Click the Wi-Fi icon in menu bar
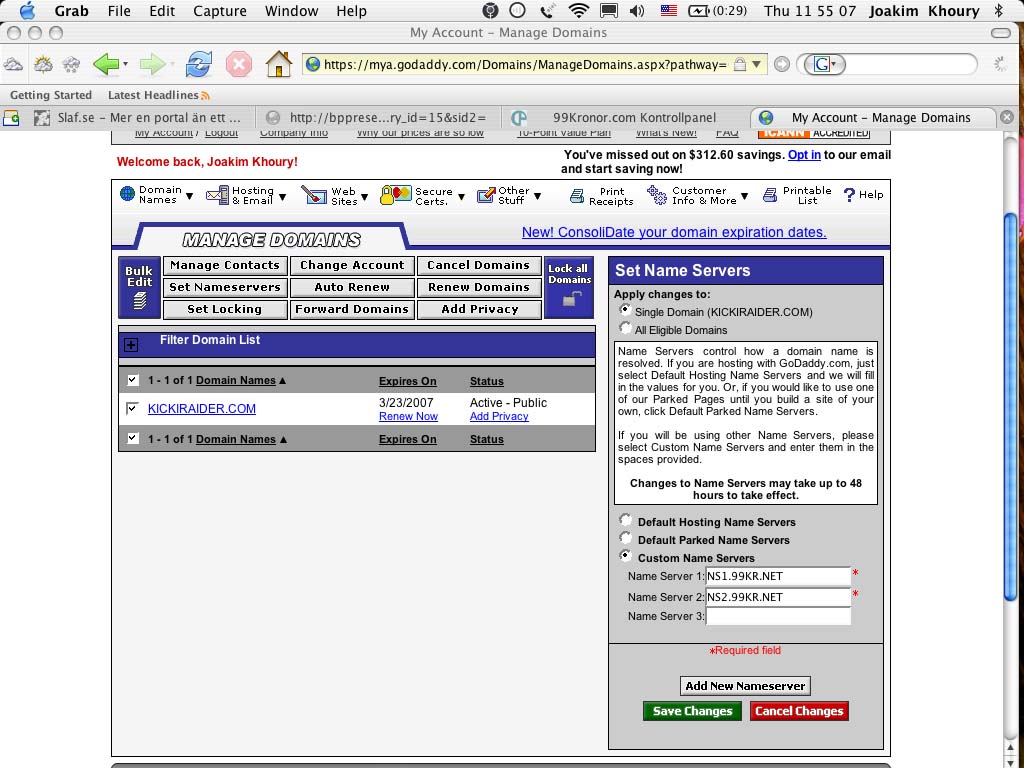Image resolution: width=1024 pixels, height=768 pixels. tap(578, 10)
